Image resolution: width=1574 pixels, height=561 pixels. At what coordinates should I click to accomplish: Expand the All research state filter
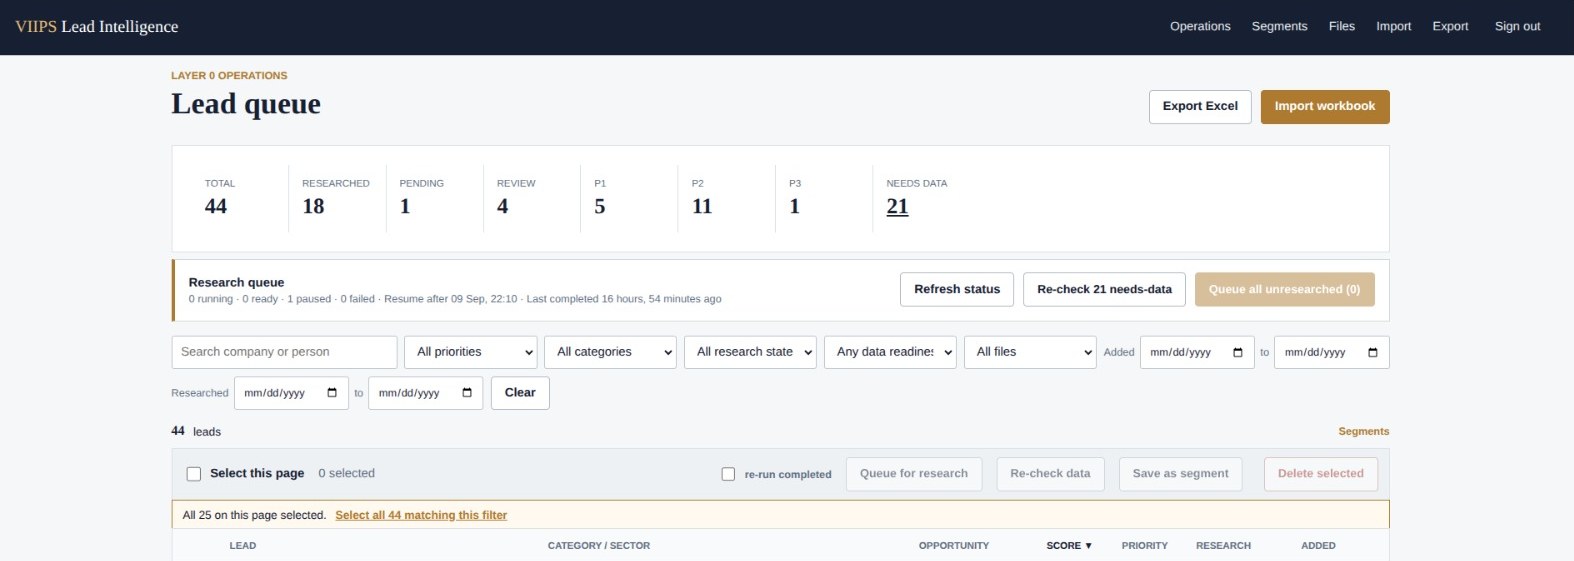click(x=750, y=352)
